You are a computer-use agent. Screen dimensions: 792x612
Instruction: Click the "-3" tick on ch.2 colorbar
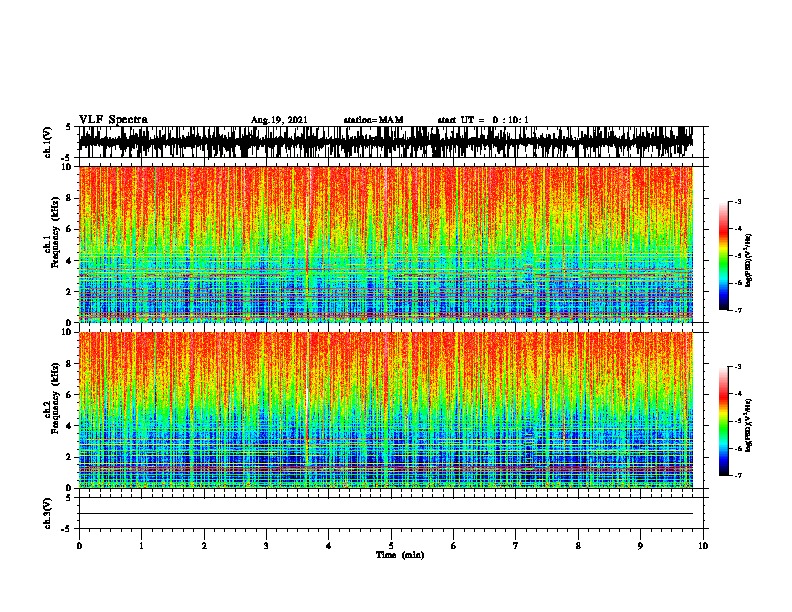click(738, 367)
